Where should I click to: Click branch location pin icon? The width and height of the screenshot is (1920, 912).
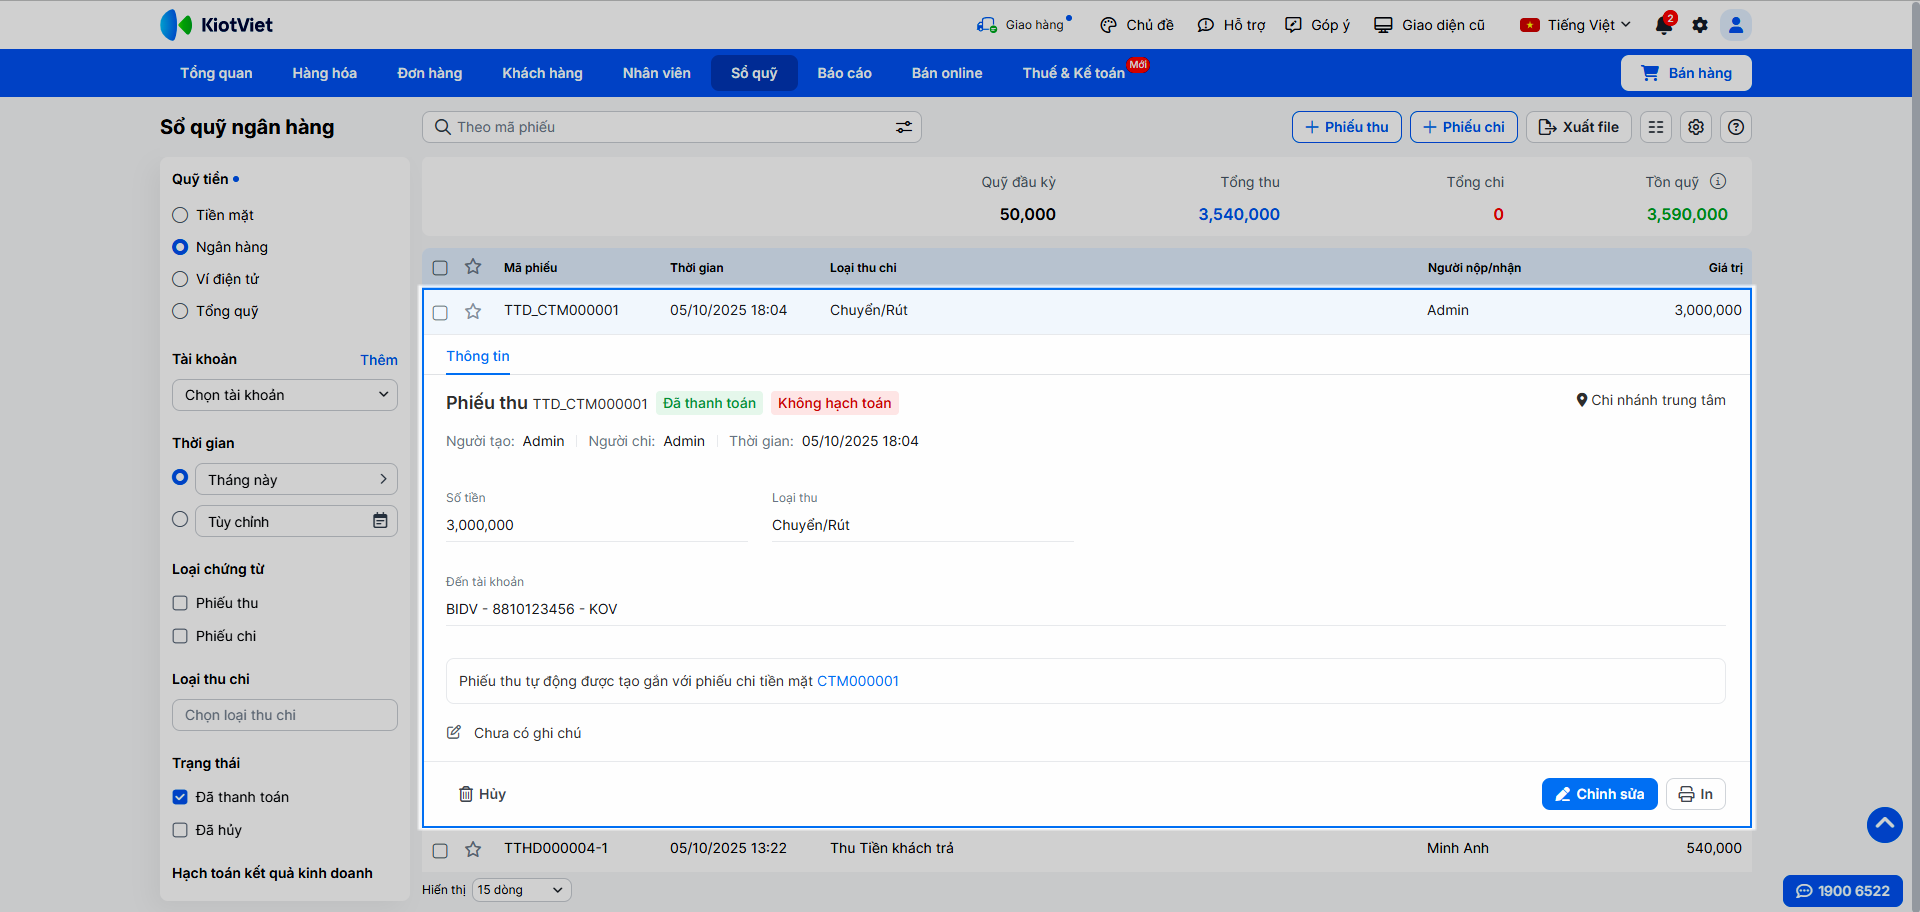click(x=1582, y=400)
